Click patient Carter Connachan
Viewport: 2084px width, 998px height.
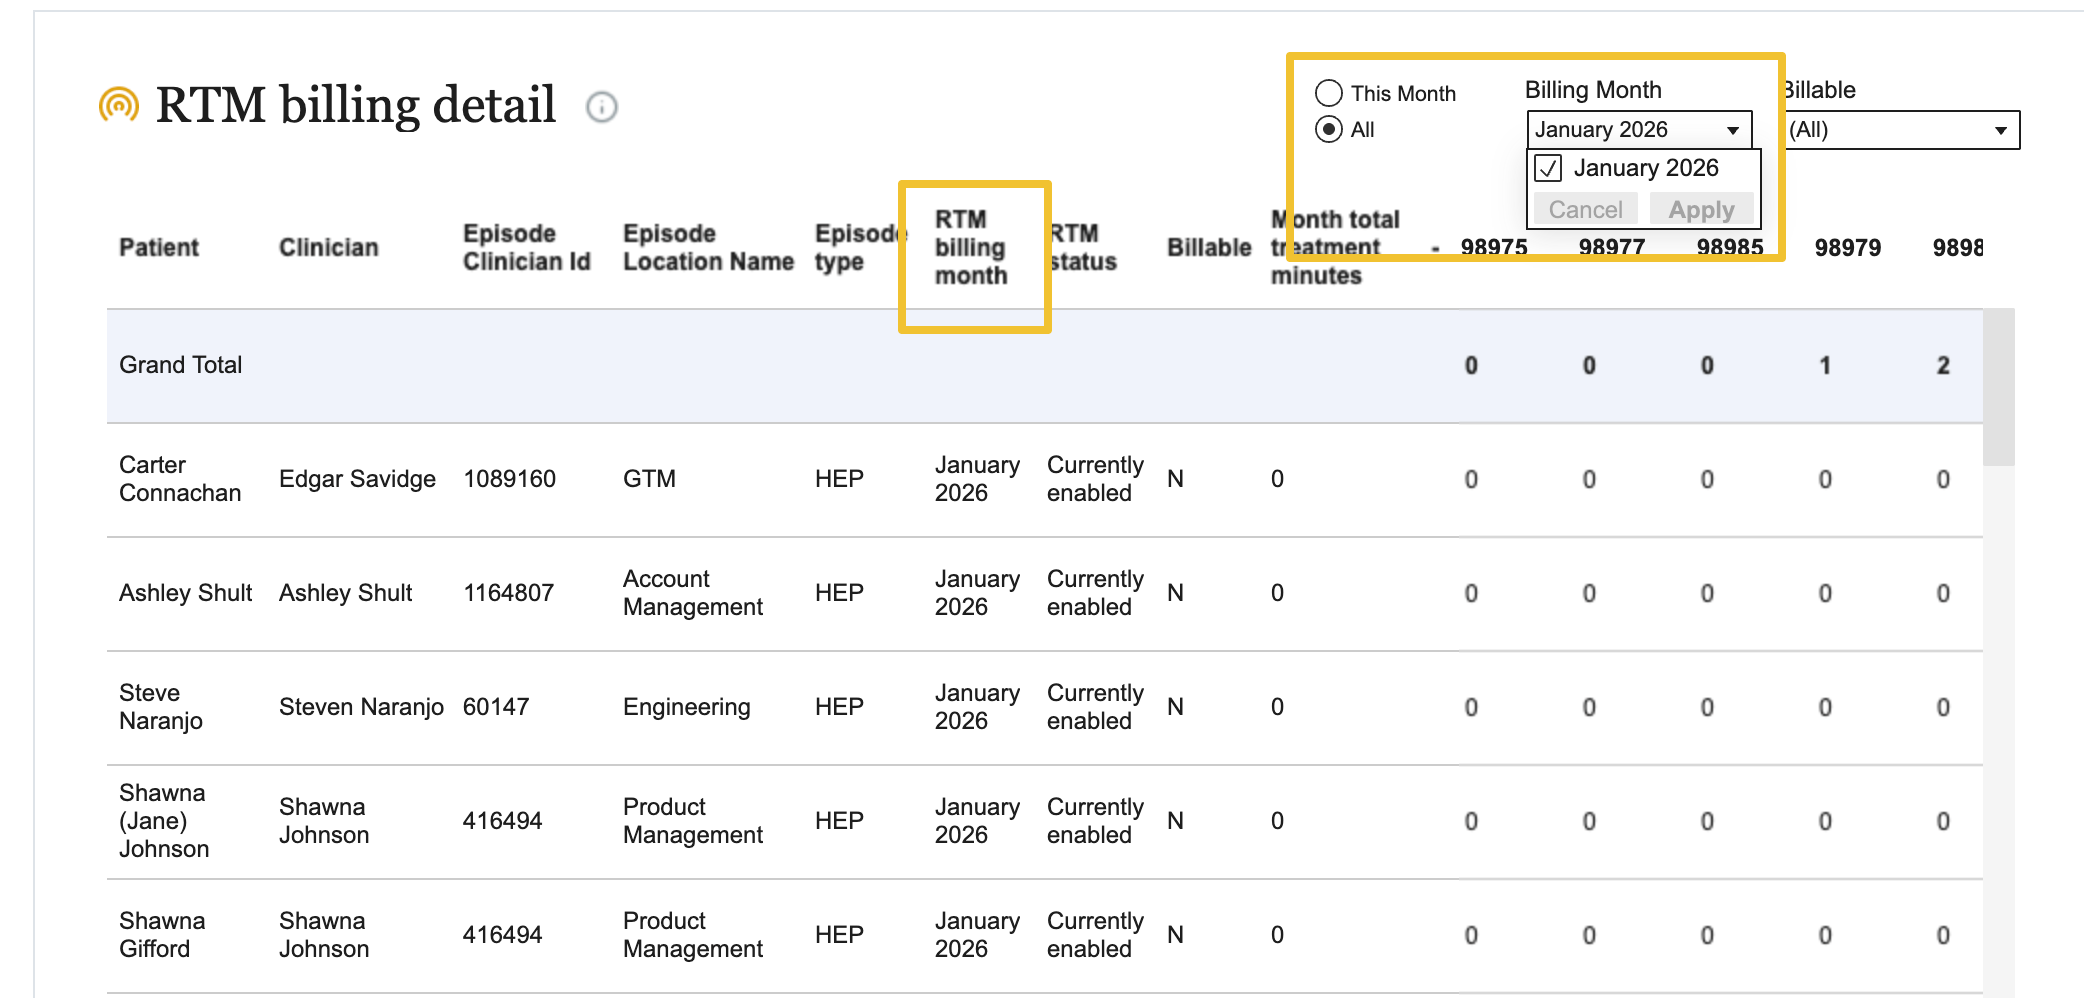pos(180,479)
